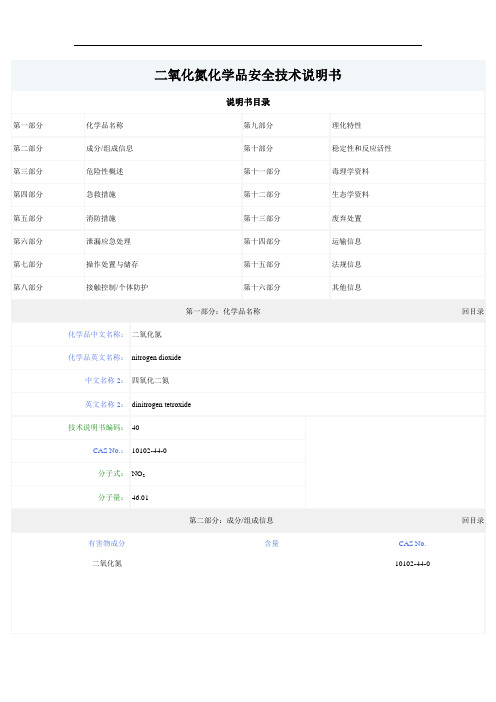Click the 含量 column header
496x702 pixels.
coord(271,544)
